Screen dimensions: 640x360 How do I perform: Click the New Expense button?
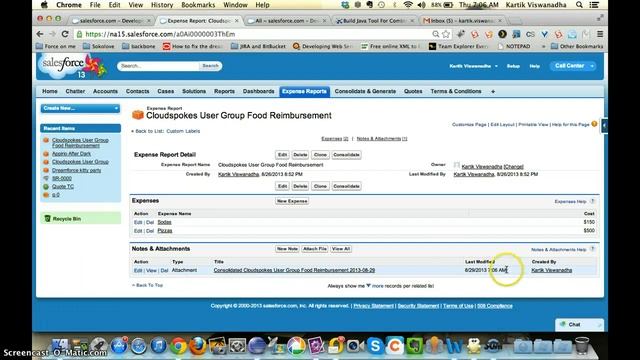coord(292,201)
